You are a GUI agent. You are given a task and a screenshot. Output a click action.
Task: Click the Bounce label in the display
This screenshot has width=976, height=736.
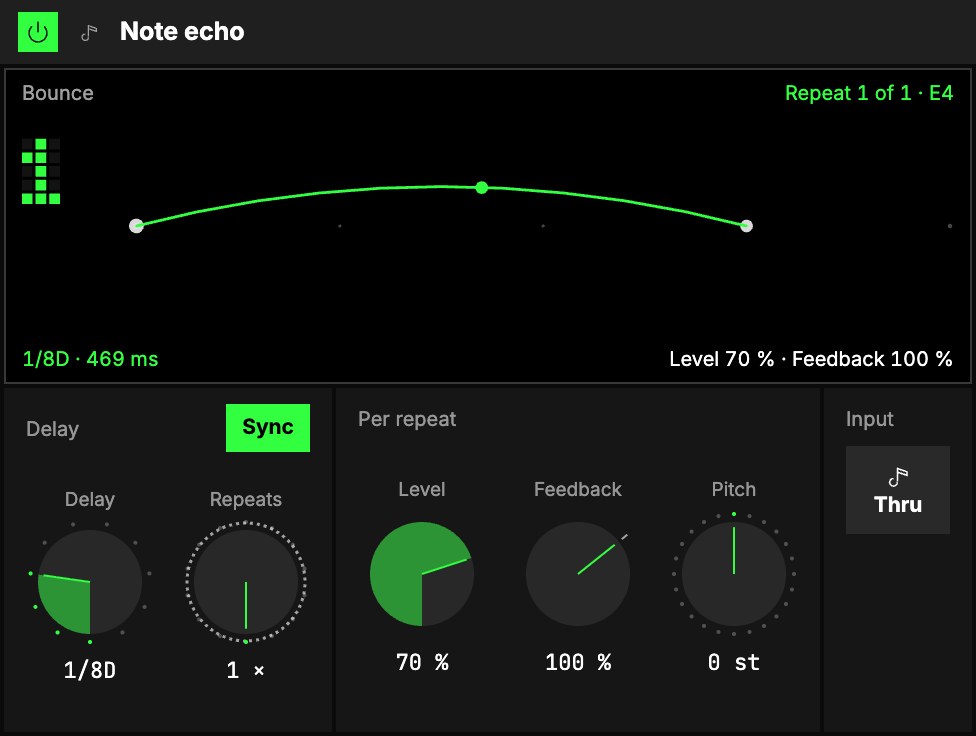(x=58, y=93)
